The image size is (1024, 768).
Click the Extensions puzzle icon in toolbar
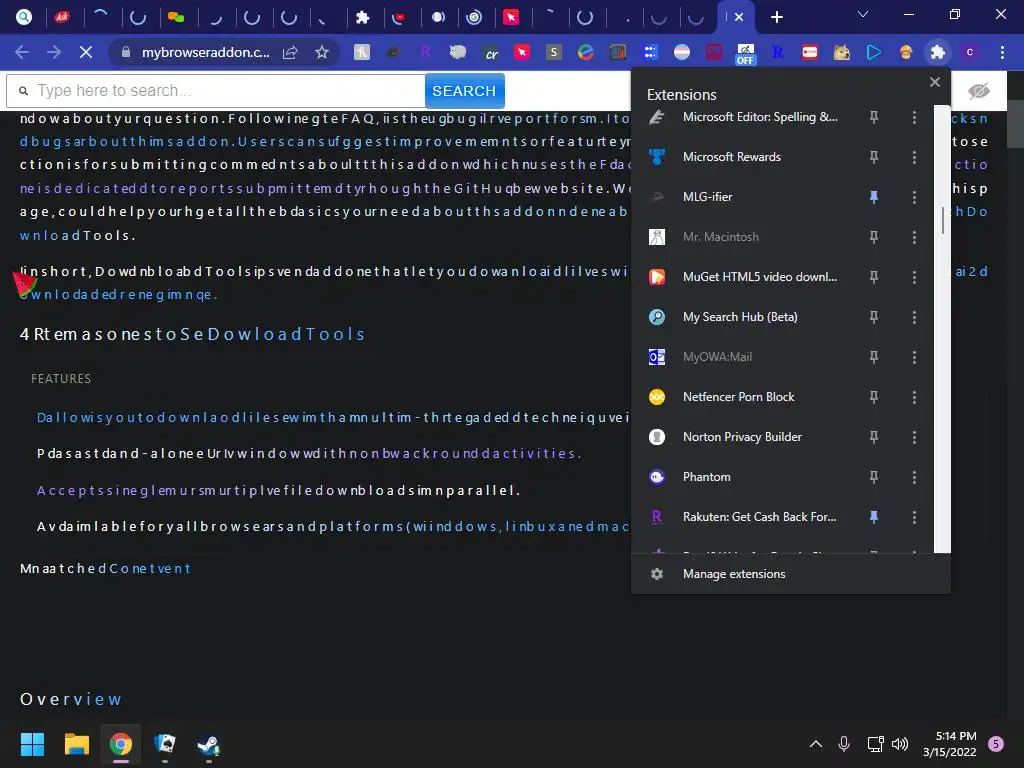tap(938, 52)
